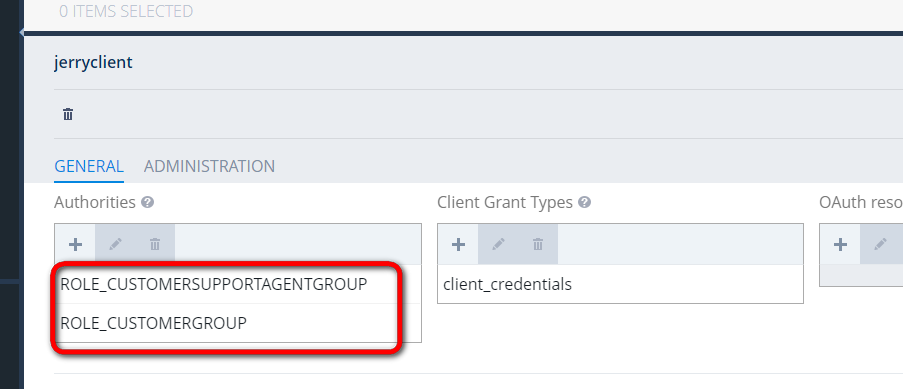The image size is (903, 389).
Task: Show help for Client Grant Types
Action: (585, 202)
